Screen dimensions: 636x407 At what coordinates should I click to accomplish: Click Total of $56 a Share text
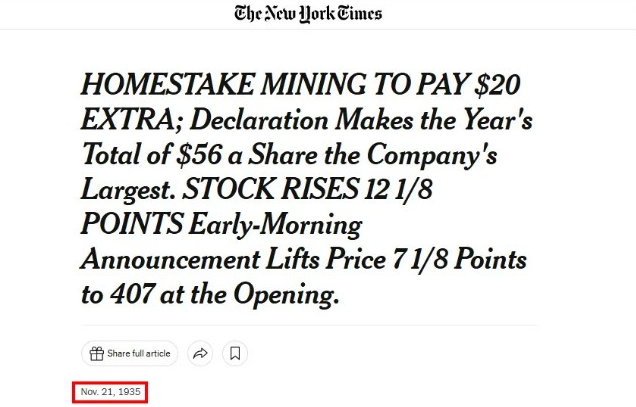tap(201, 154)
